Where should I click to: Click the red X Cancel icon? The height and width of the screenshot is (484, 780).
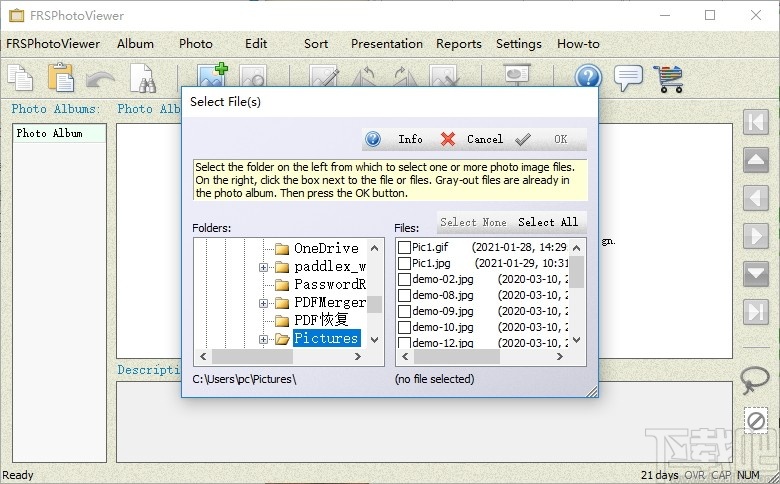448,139
